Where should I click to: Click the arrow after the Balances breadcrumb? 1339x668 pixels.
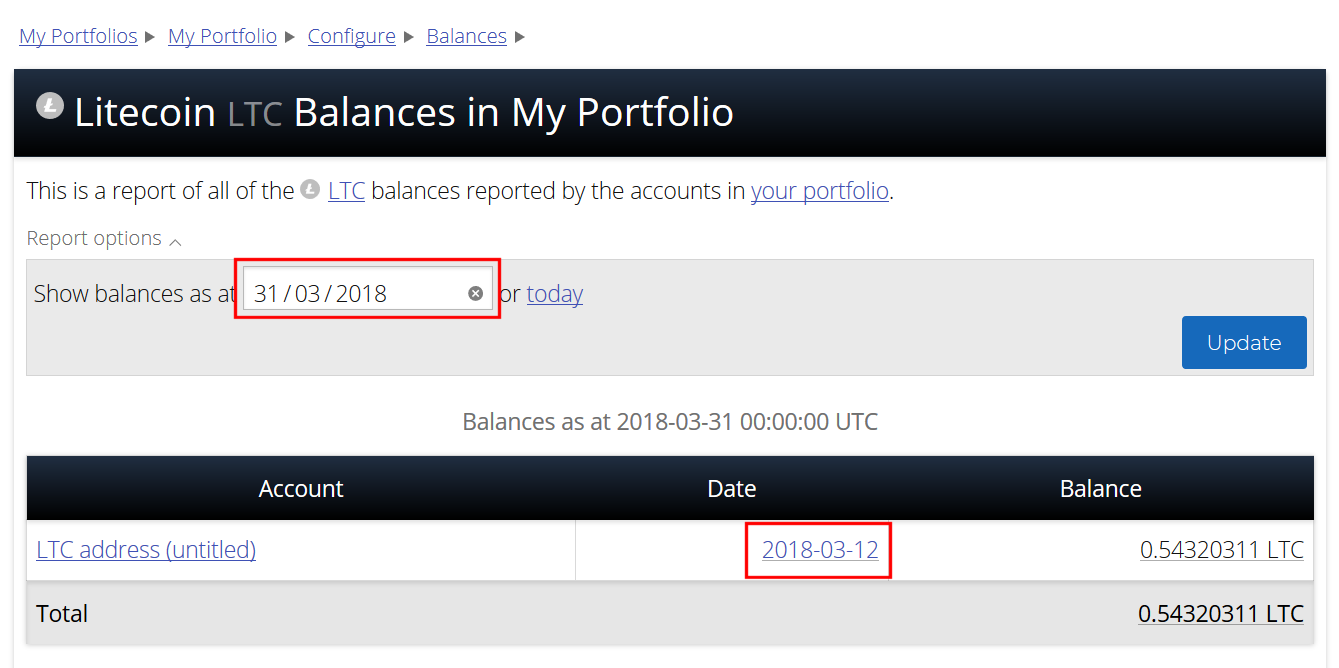520,37
